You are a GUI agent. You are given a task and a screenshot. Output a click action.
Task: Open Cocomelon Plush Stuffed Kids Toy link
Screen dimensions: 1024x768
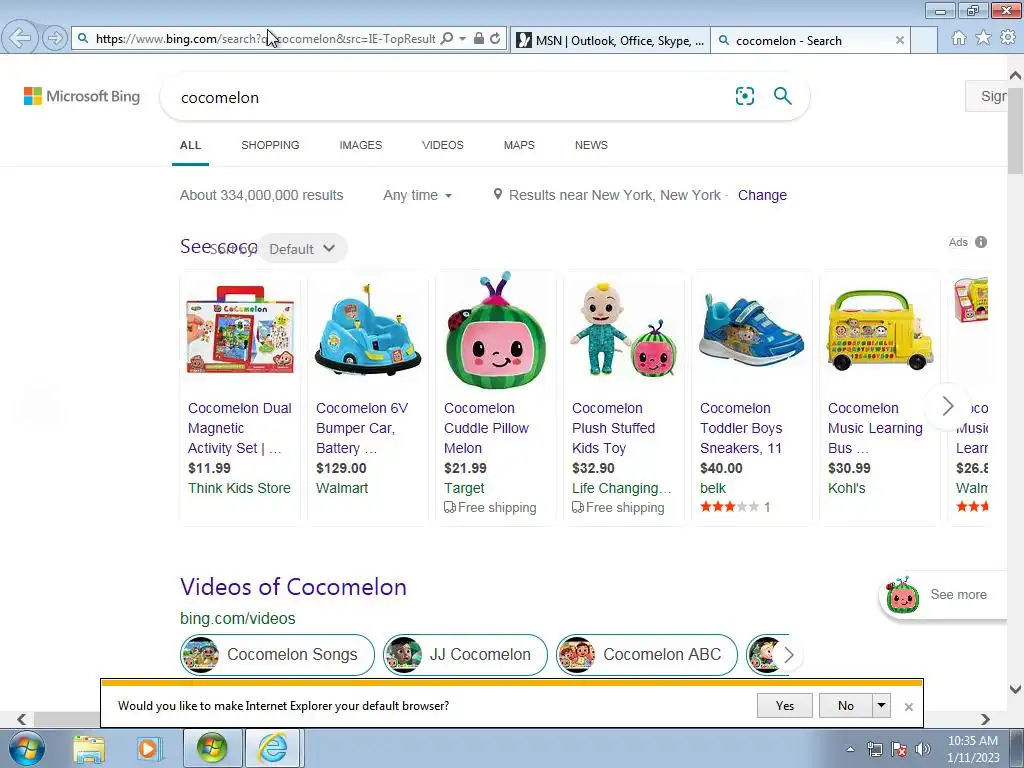pyautogui.click(x=614, y=428)
